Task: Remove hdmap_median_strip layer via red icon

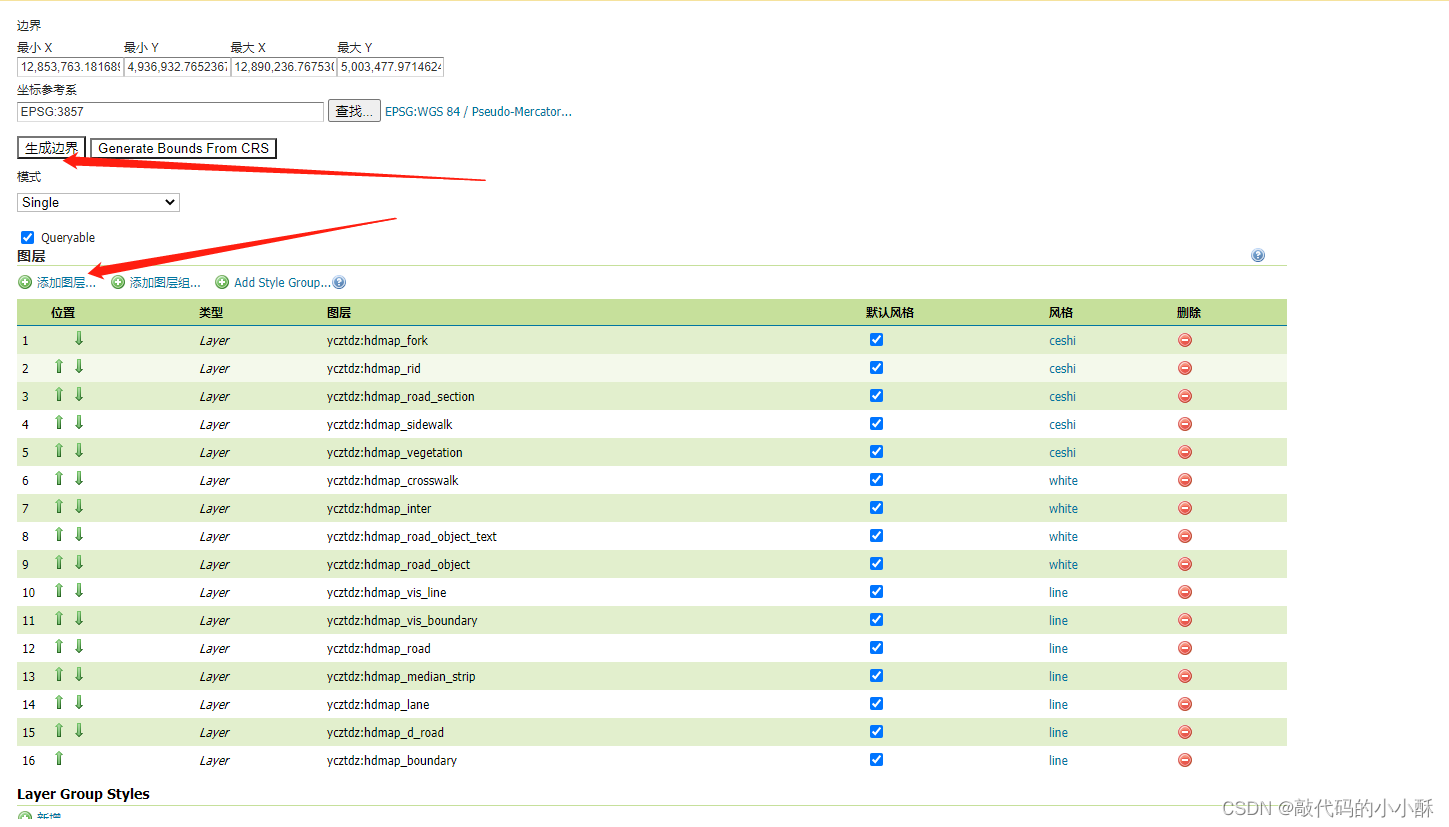Action: click(x=1185, y=676)
